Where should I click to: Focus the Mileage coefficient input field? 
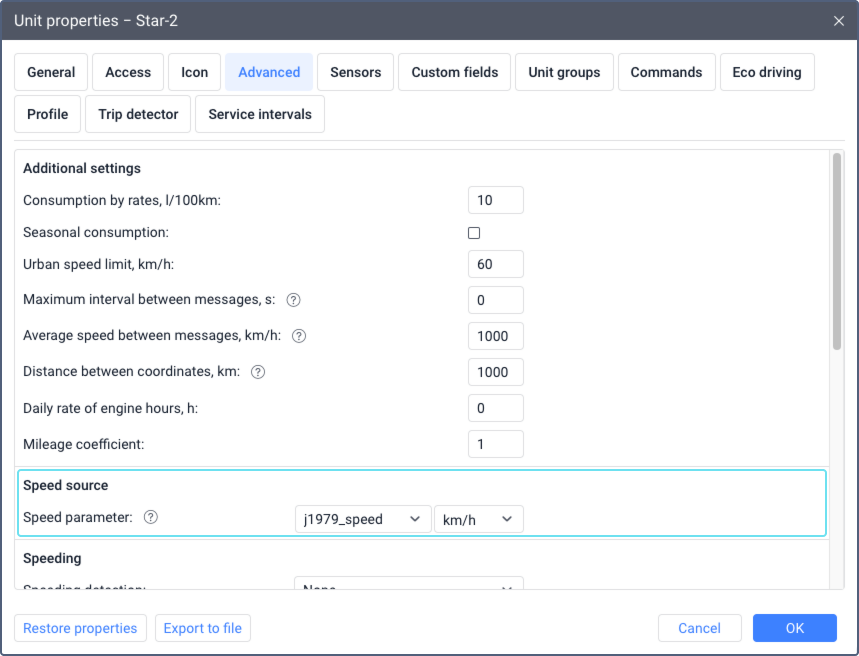point(495,444)
